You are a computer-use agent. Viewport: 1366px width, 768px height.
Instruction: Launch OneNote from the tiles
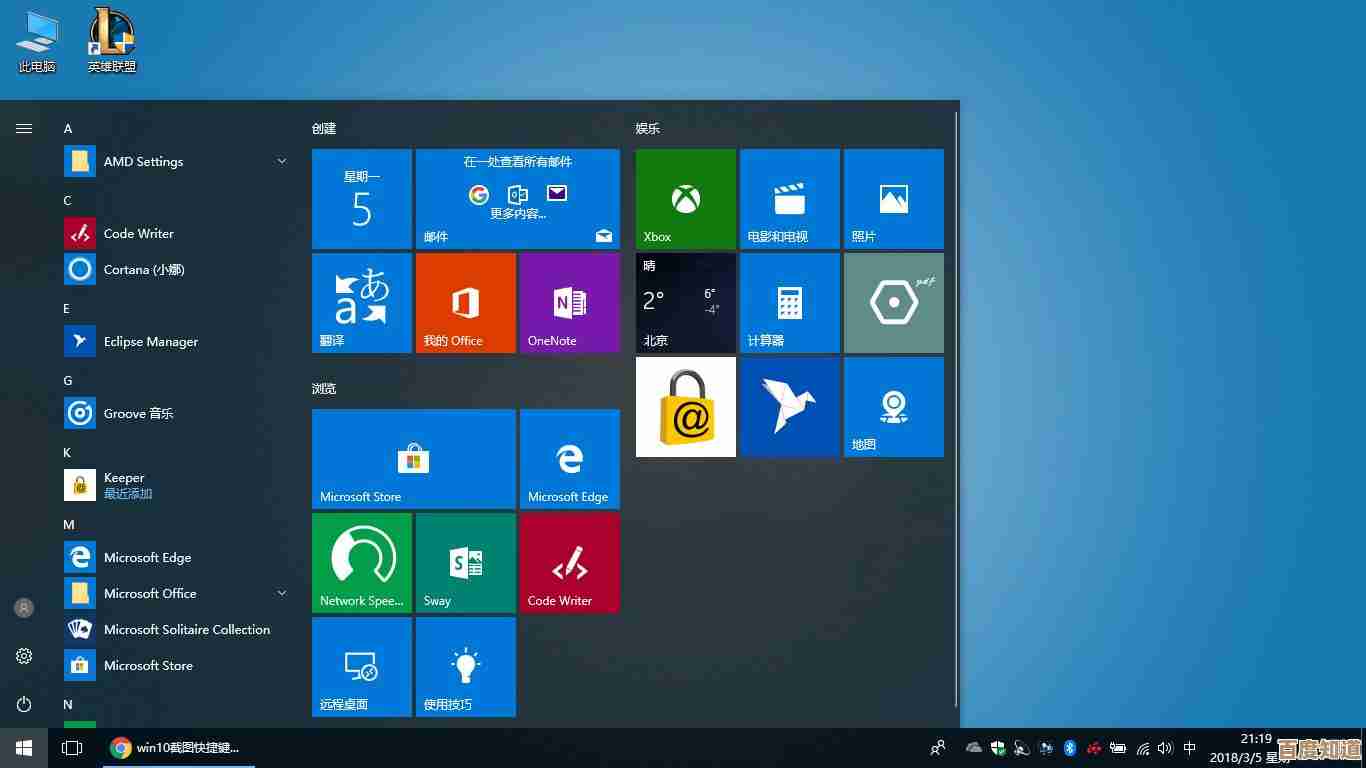(x=570, y=303)
